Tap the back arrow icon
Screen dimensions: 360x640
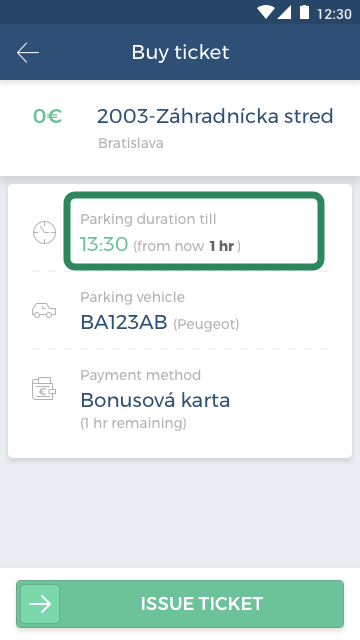[28, 53]
